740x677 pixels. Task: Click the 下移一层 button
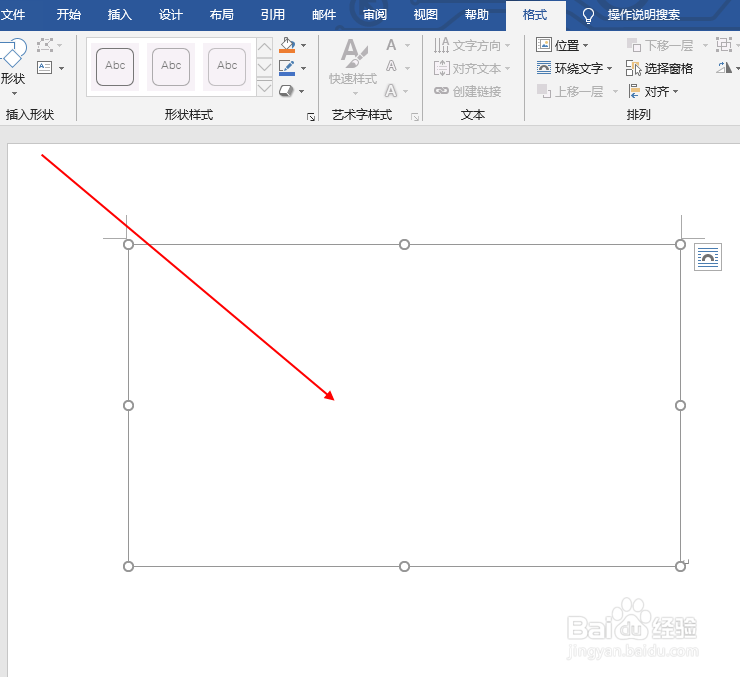(660, 45)
